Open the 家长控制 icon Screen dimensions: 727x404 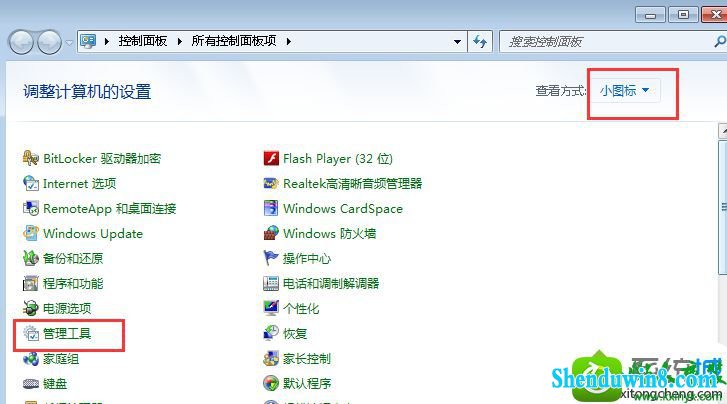tap(271, 359)
